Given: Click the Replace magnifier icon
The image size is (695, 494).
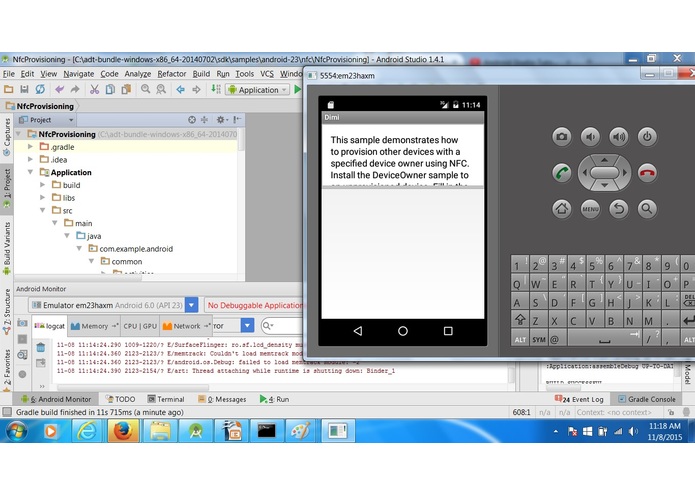Looking at the screenshot, I should [x=161, y=89].
